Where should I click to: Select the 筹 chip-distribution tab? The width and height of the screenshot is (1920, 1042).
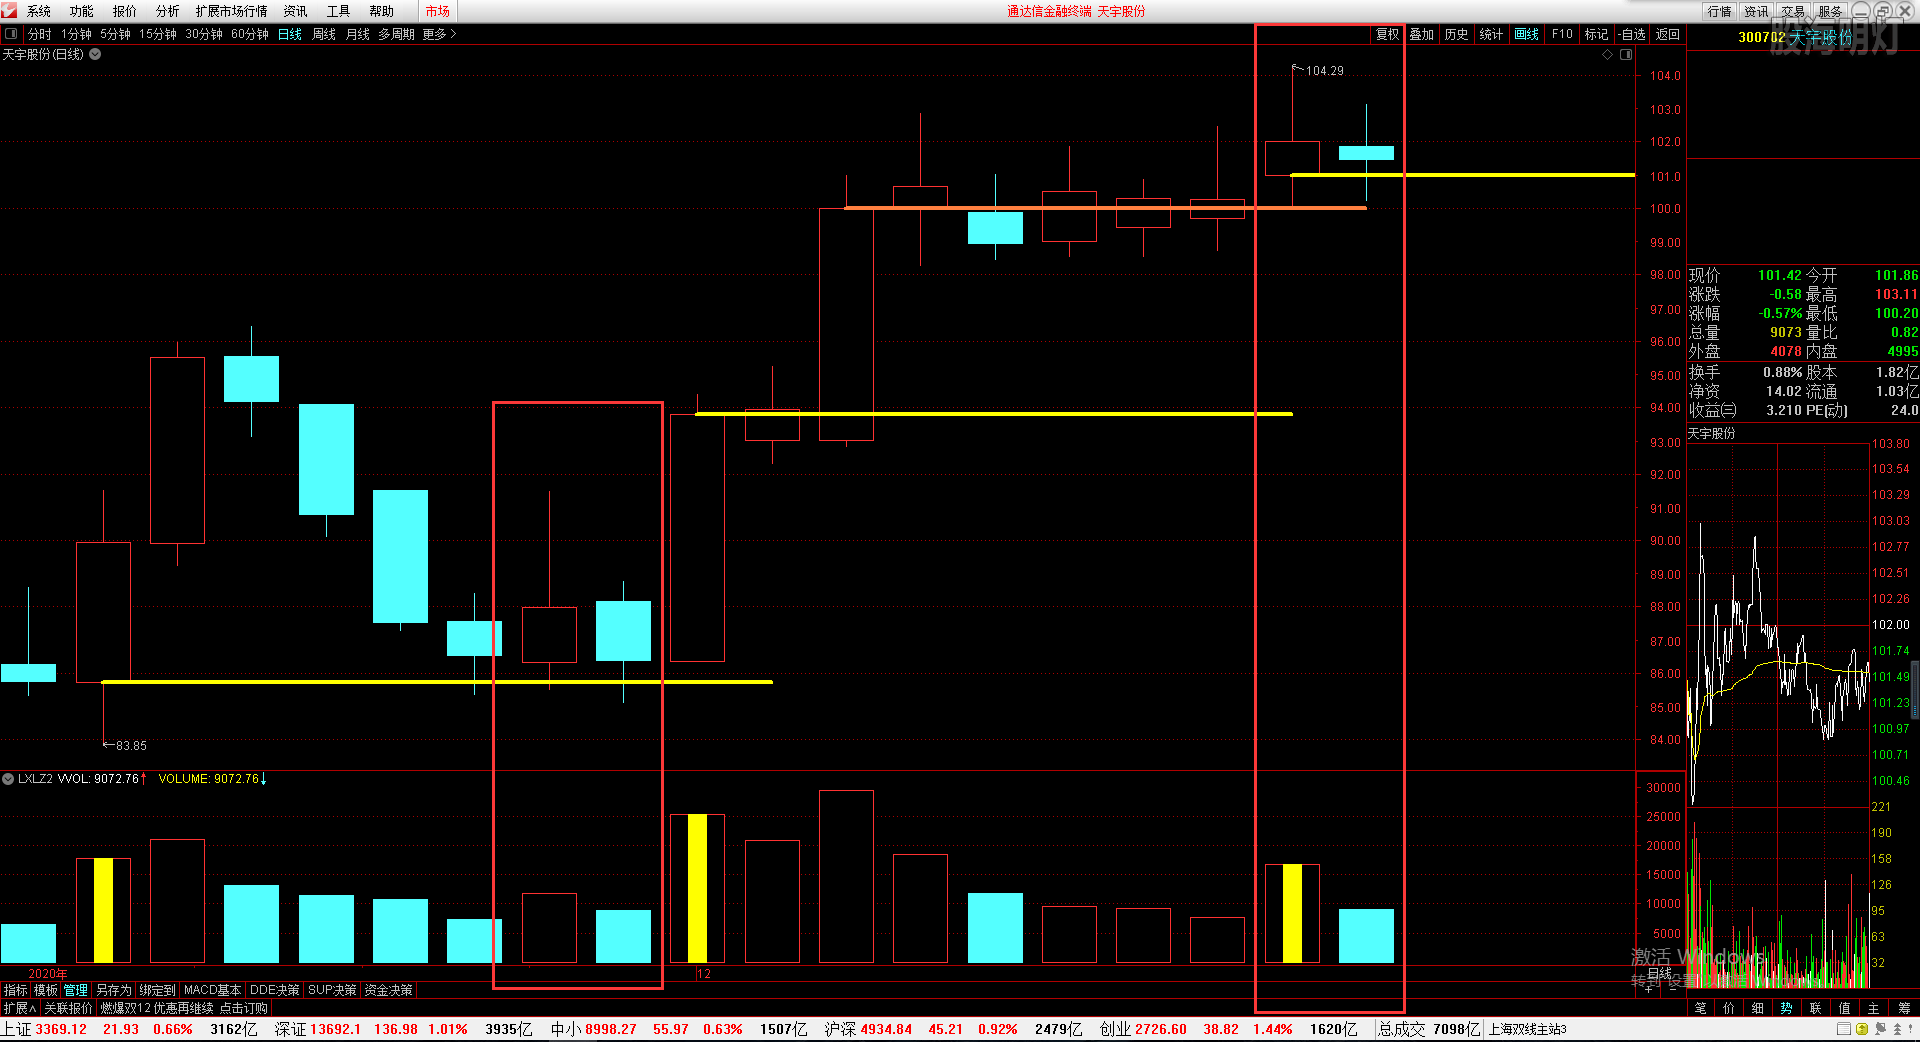(1903, 1008)
